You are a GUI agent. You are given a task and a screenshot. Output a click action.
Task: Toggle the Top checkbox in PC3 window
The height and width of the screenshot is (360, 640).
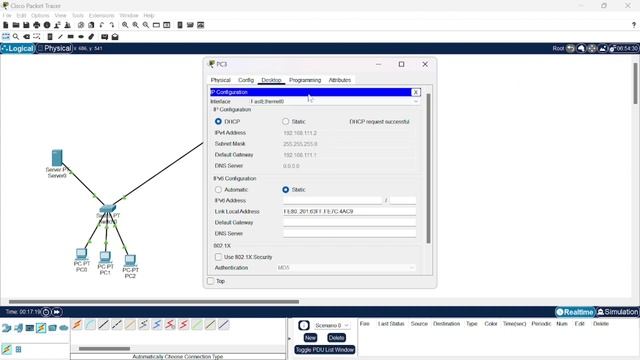click(x=211, y=281)
